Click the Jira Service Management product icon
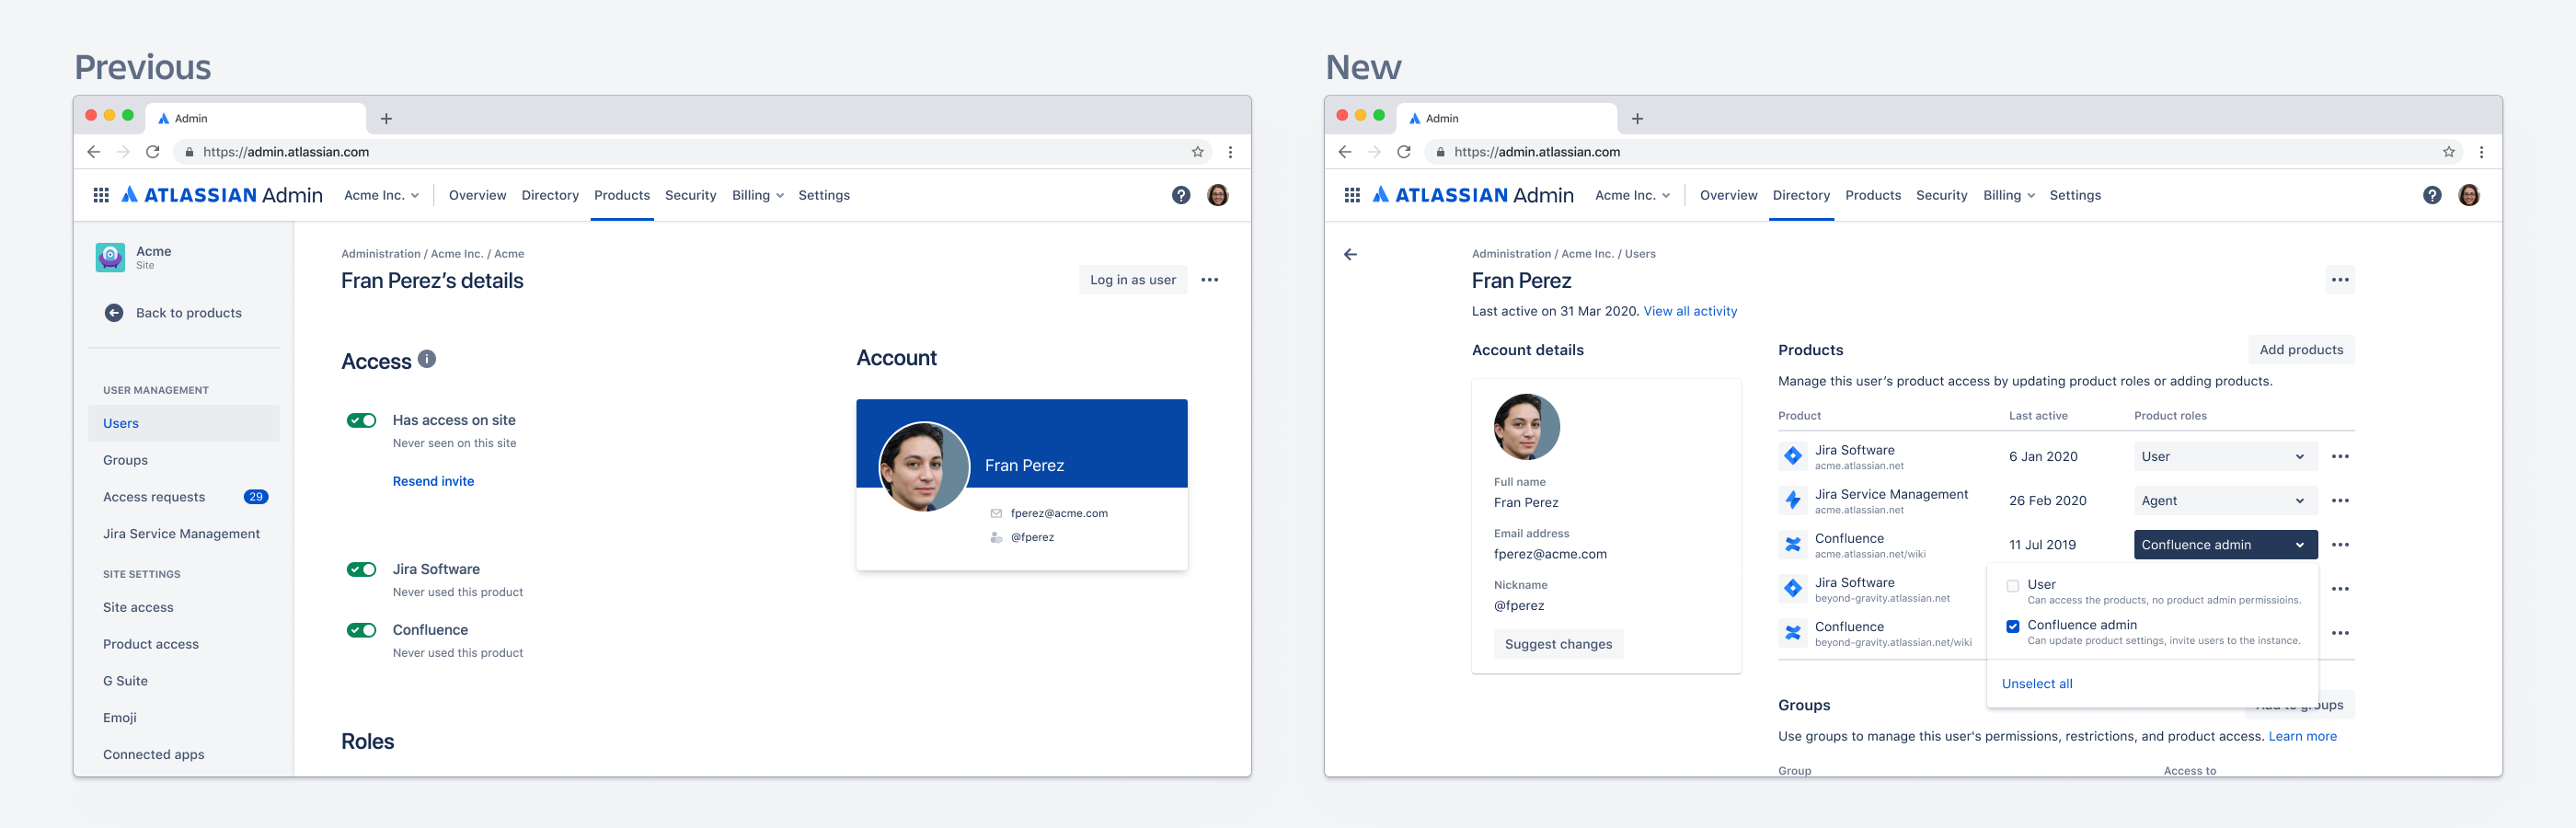 (1793, 500)
